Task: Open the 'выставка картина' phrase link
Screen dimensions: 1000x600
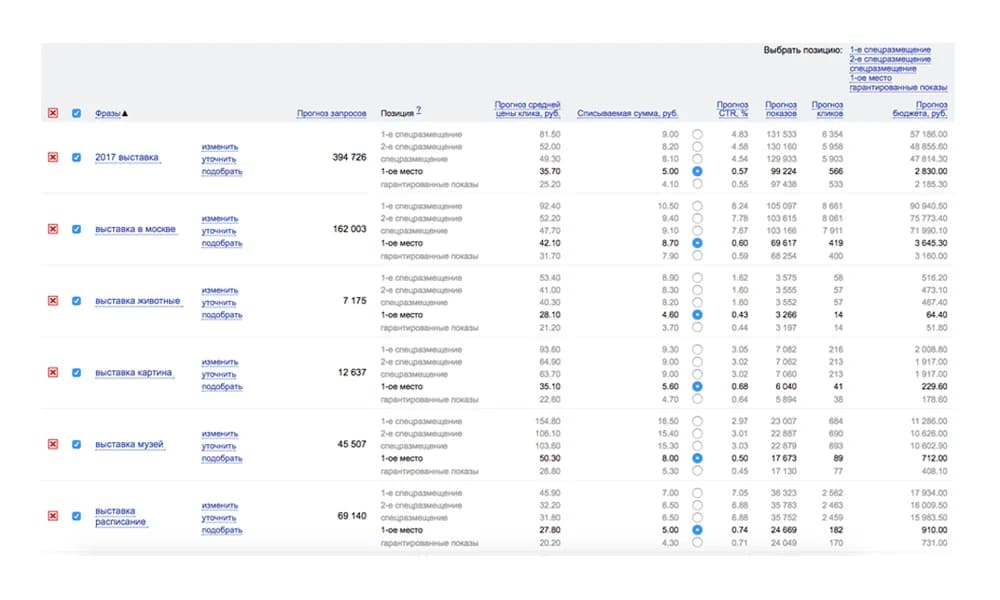Action: coord(133,372)
